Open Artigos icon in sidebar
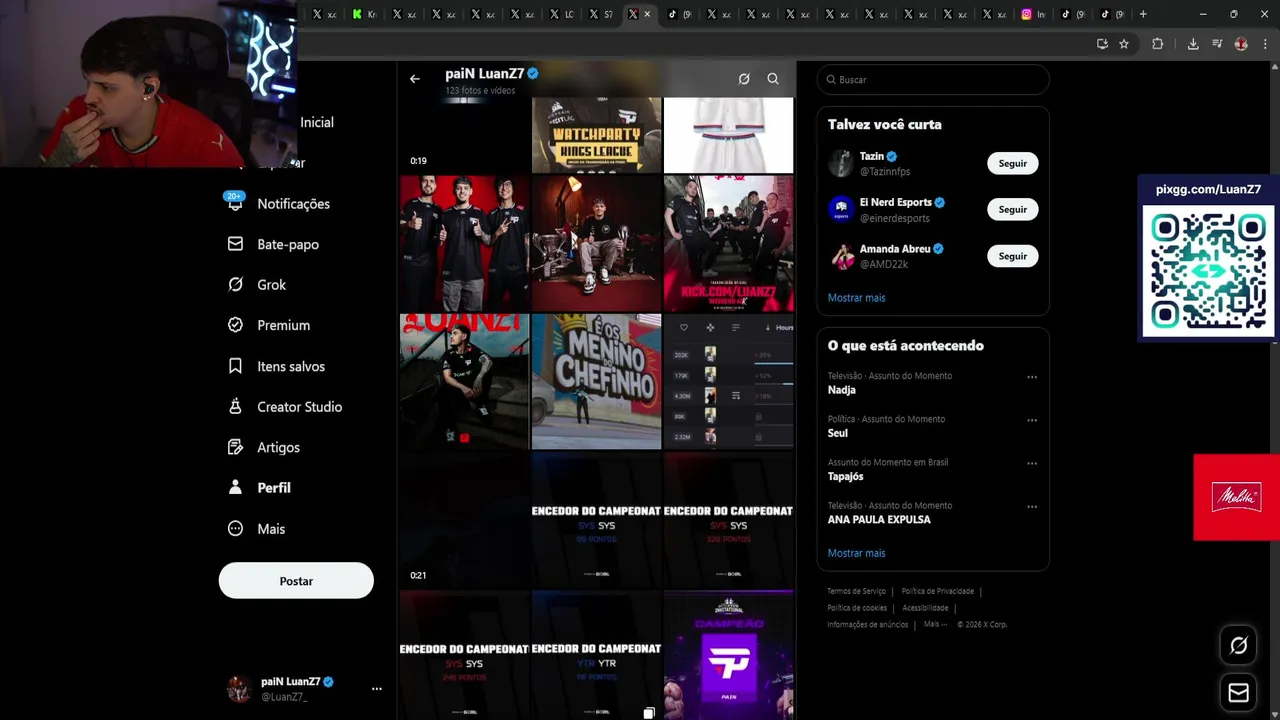Viewport: 1280px width, 720px height. pos(235,447)
